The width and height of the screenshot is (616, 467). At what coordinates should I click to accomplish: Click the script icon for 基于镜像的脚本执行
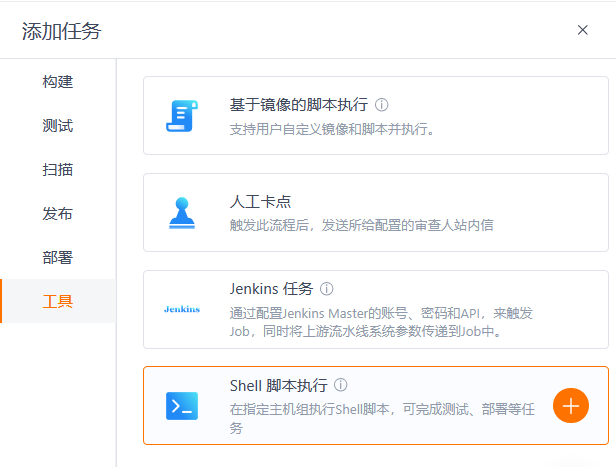tap(181, 116)
